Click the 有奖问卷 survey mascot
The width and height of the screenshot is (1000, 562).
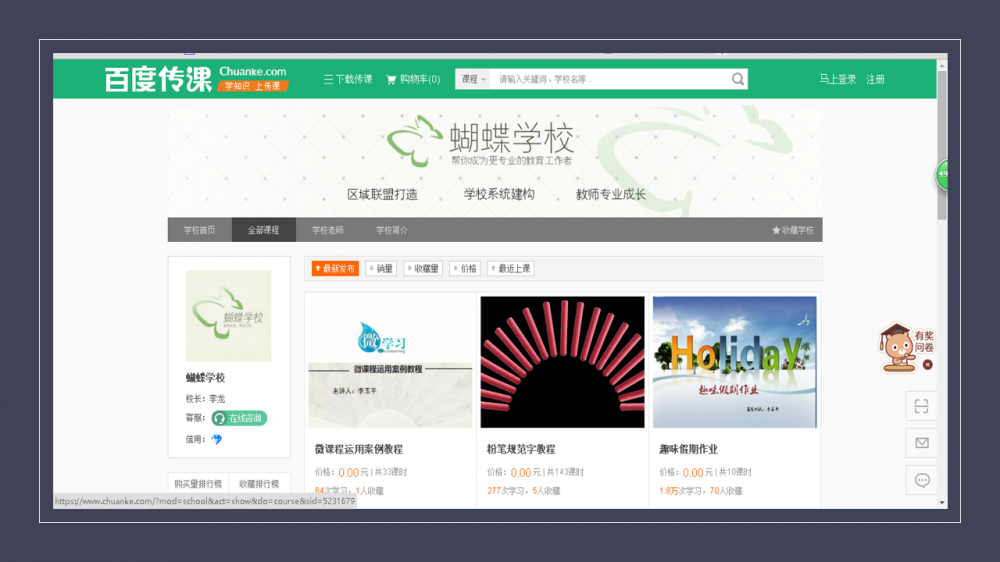(900, 347)
